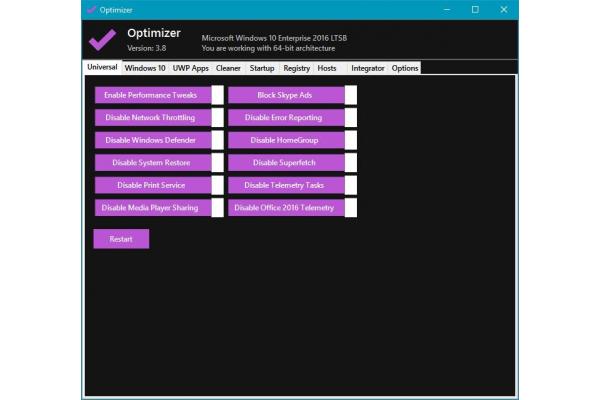Click Disable System Restore button
Screen dimensions: 600x400
click(x=153, y=163)
